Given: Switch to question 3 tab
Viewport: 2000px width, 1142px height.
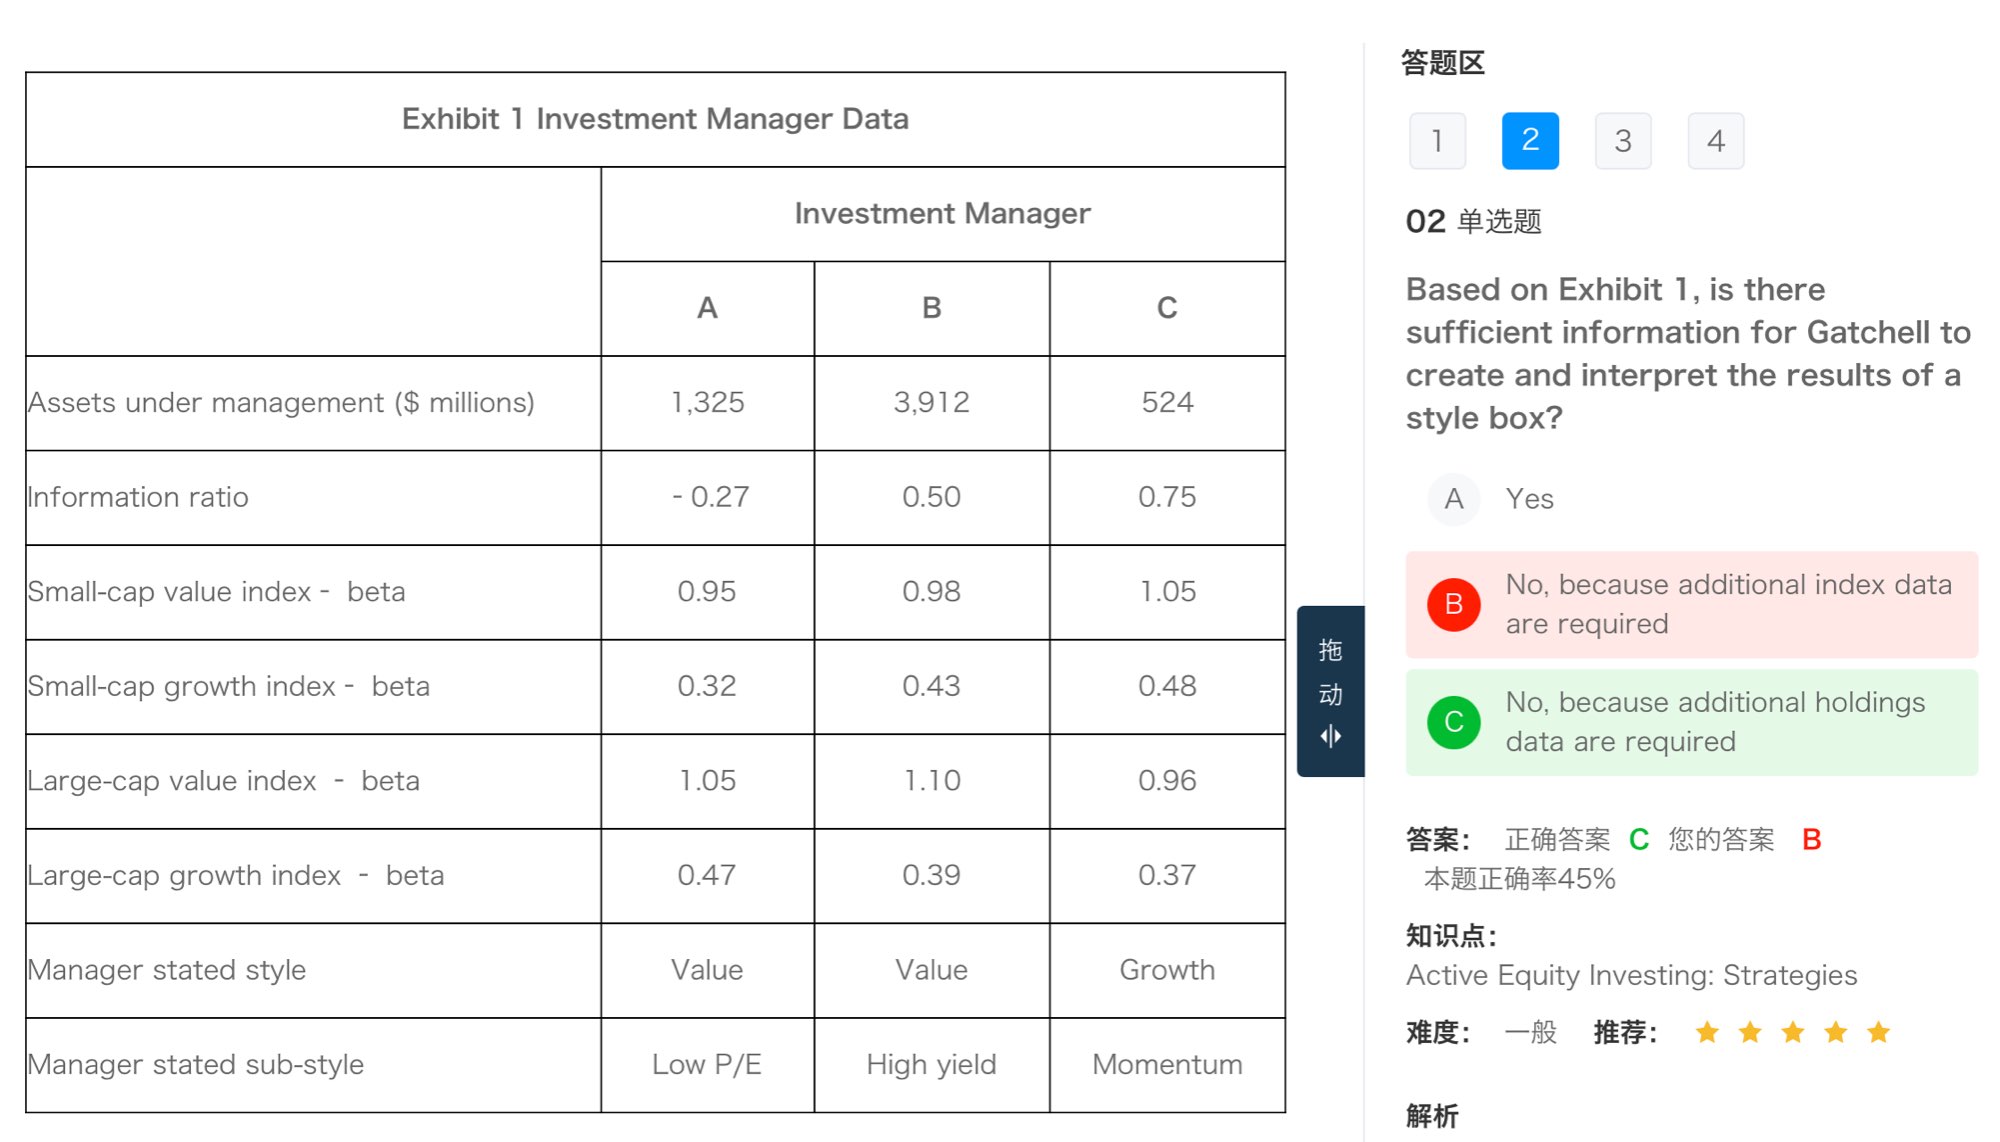Looking at the screenshot, I should (x=1623, y=141).
